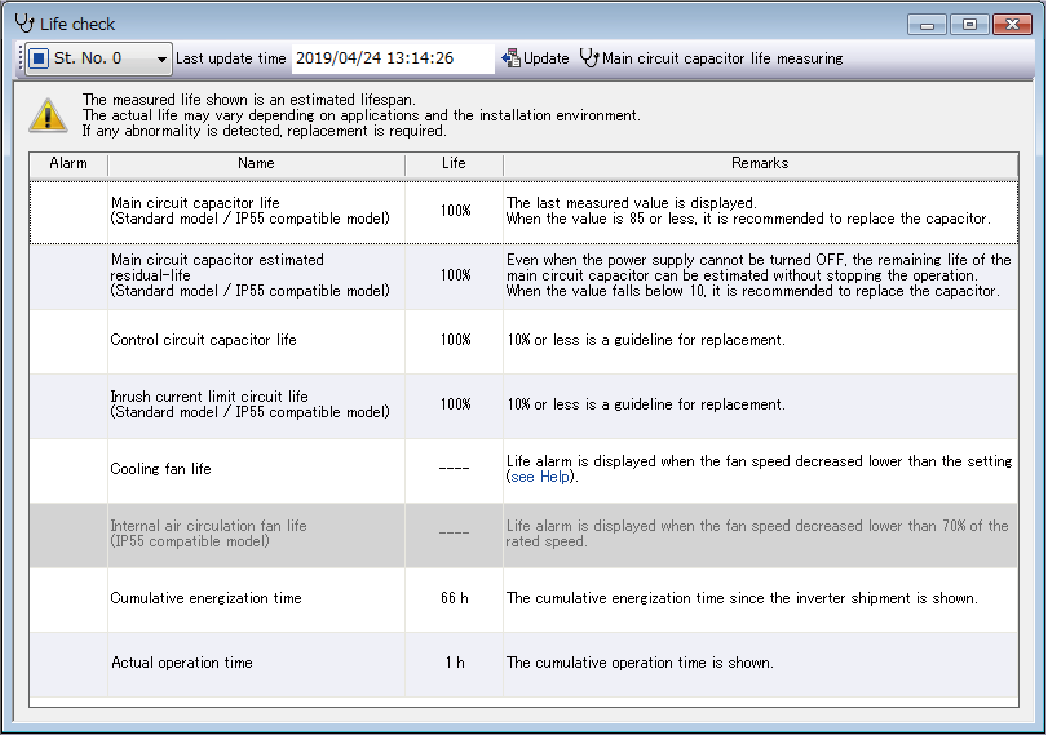Click the Name column header
The width and height of the screenshot is (1046, 735).
(256, 163)
